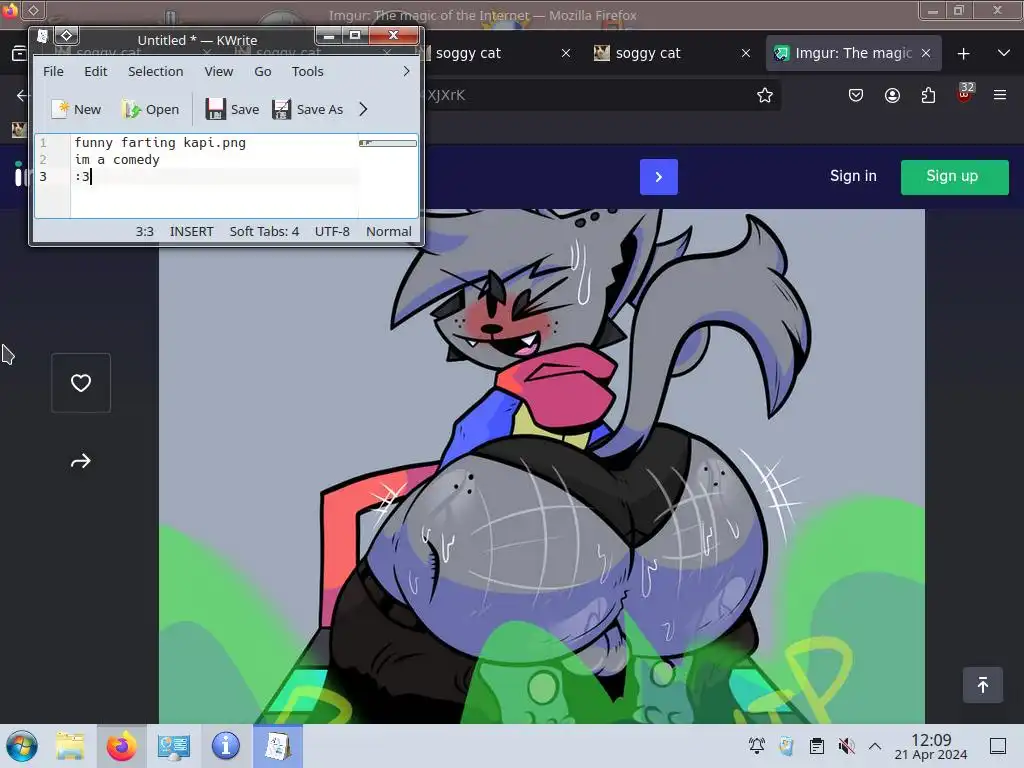
Task: Bookmark this page with the star icon
Action: (765, 95)
